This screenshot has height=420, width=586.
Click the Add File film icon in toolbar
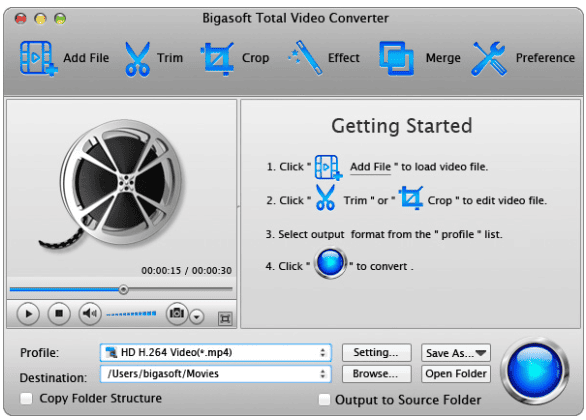(38, 58)
